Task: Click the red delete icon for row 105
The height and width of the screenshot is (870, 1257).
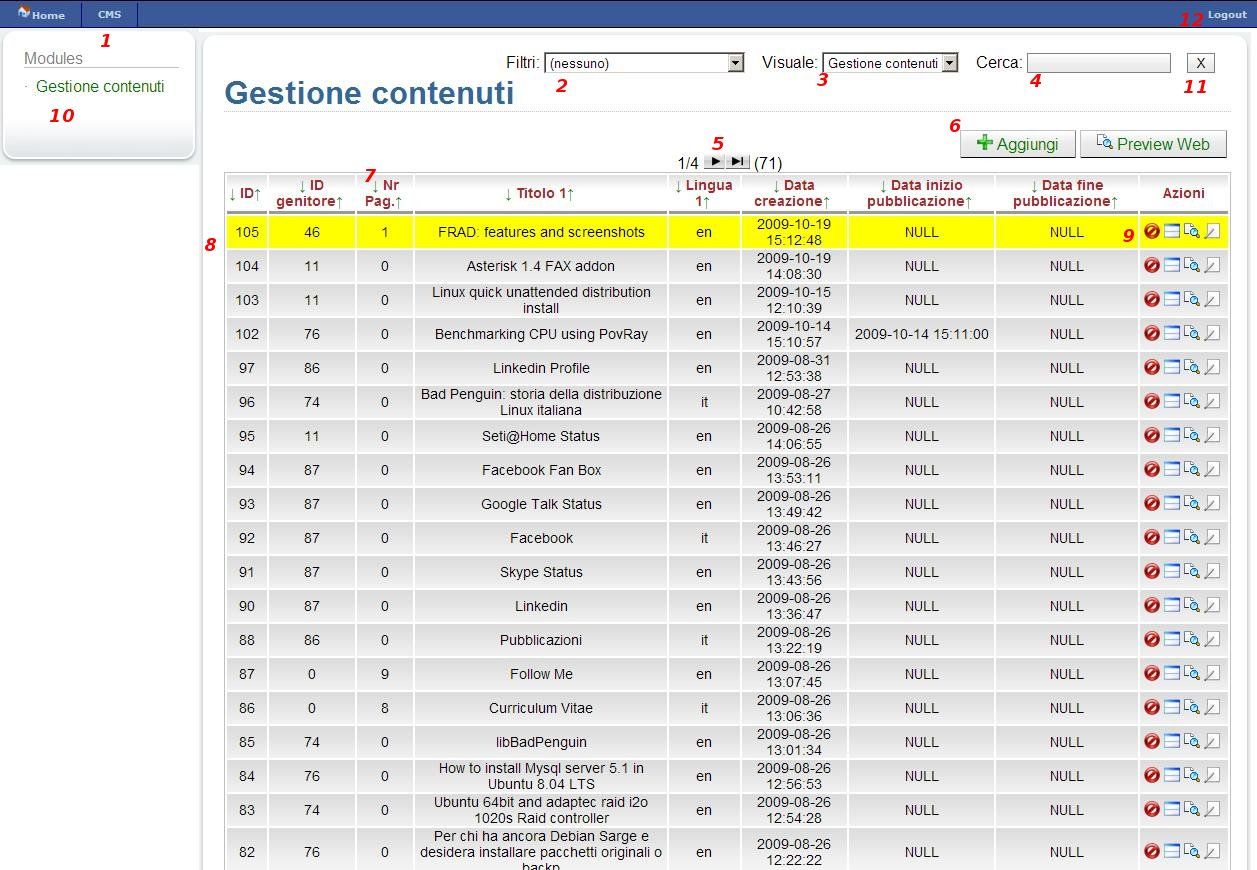Action: pyautogui.click(x=1151, y=232)
